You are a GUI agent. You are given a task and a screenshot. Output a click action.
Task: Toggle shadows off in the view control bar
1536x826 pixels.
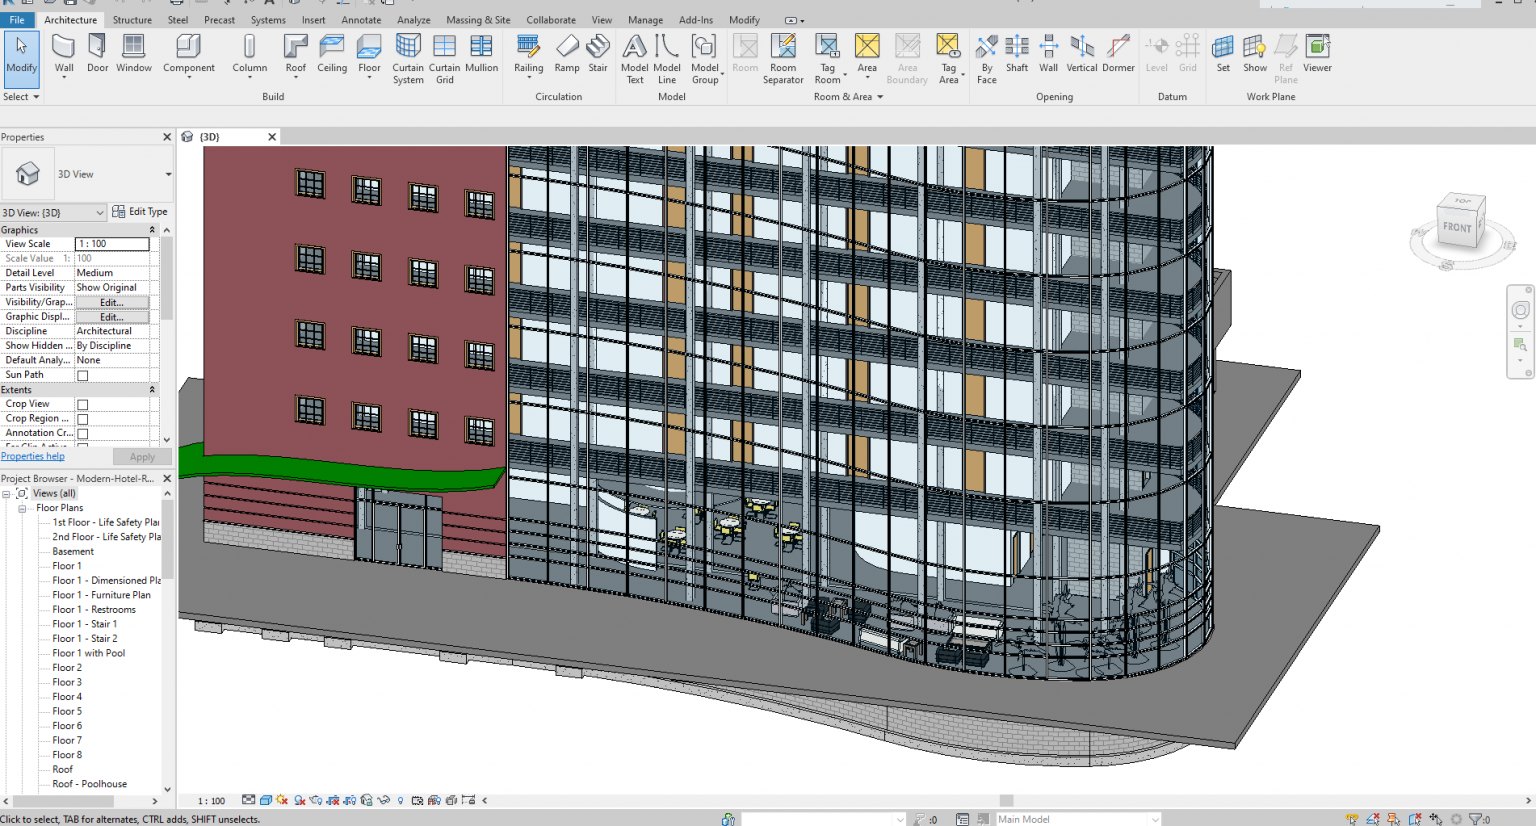pos(299,801)
